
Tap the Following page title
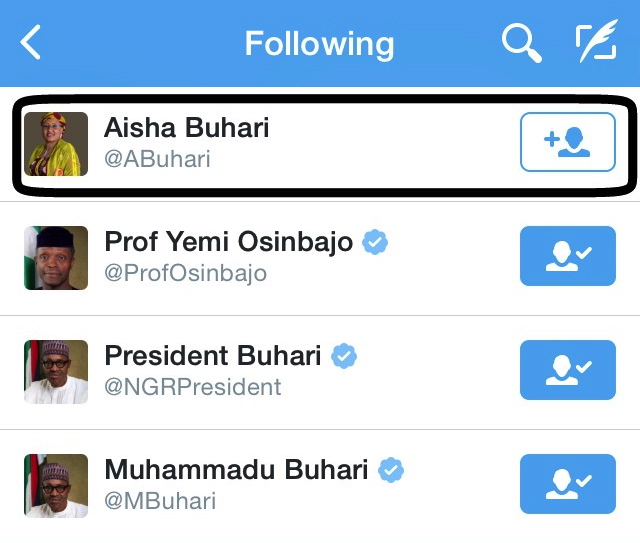point(319,44)
